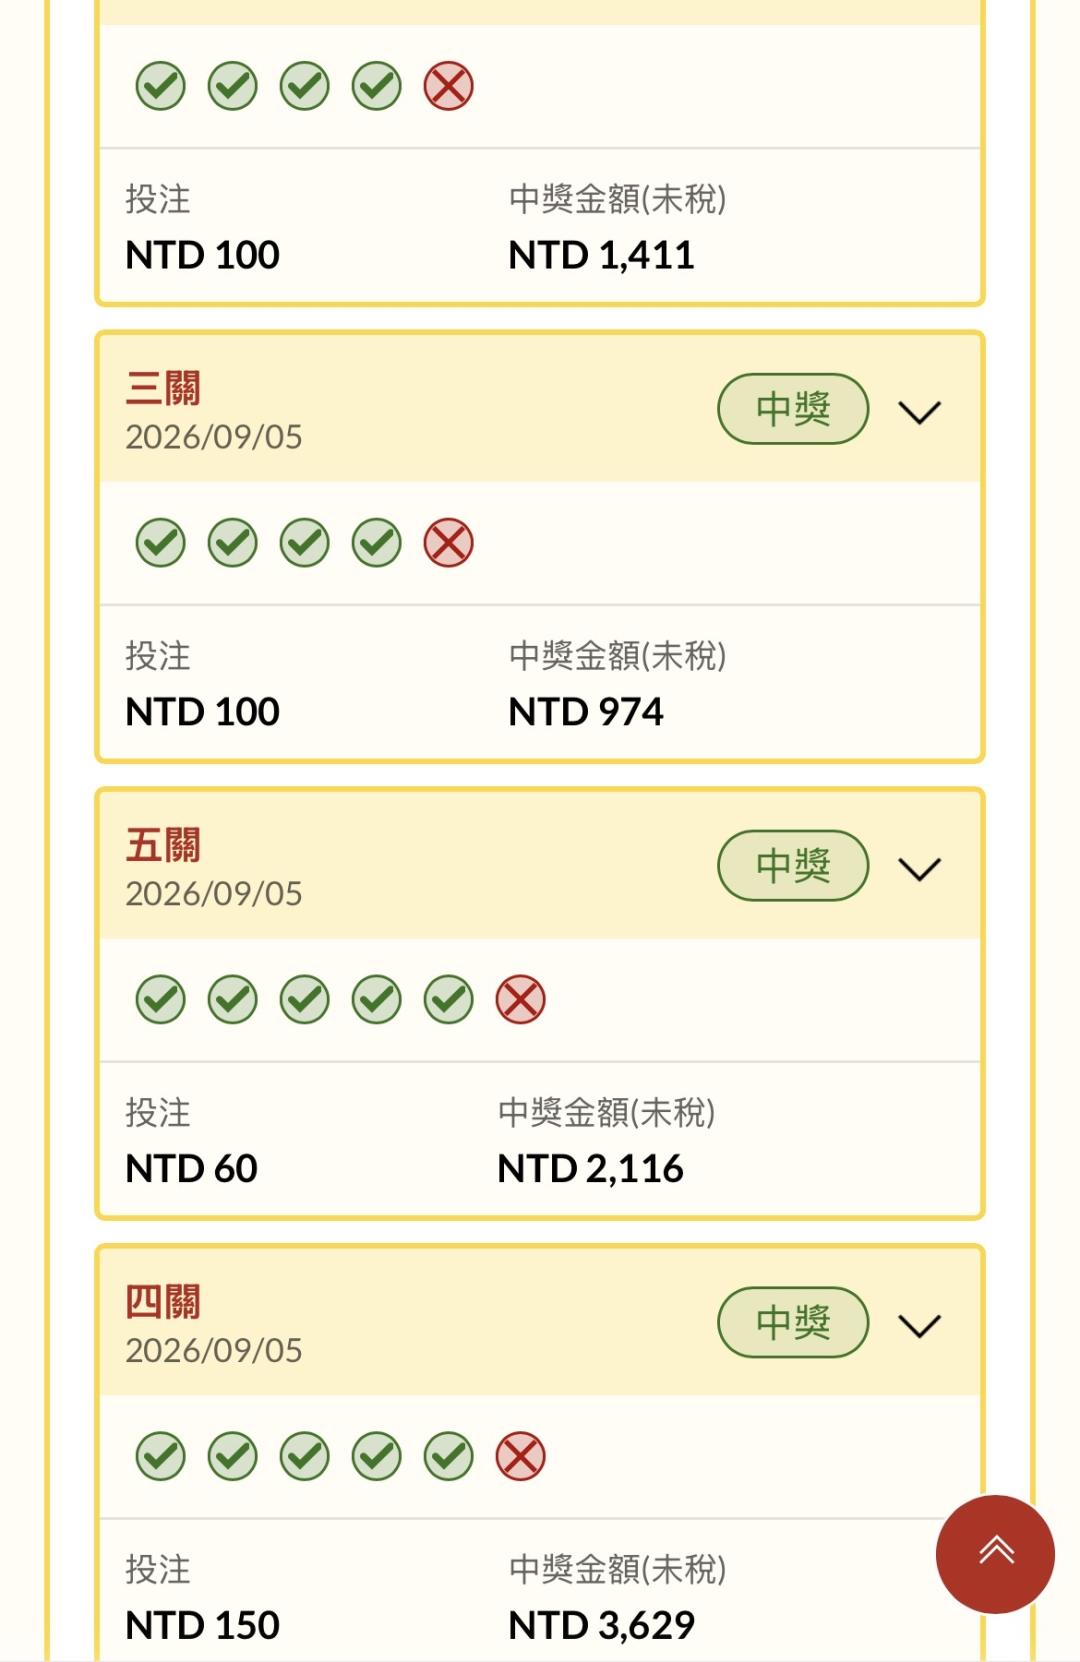This screenshot has width=1080, height=1662.
Task: Click the 中獎 badge on 三關 card
Action: pos(793,409)
